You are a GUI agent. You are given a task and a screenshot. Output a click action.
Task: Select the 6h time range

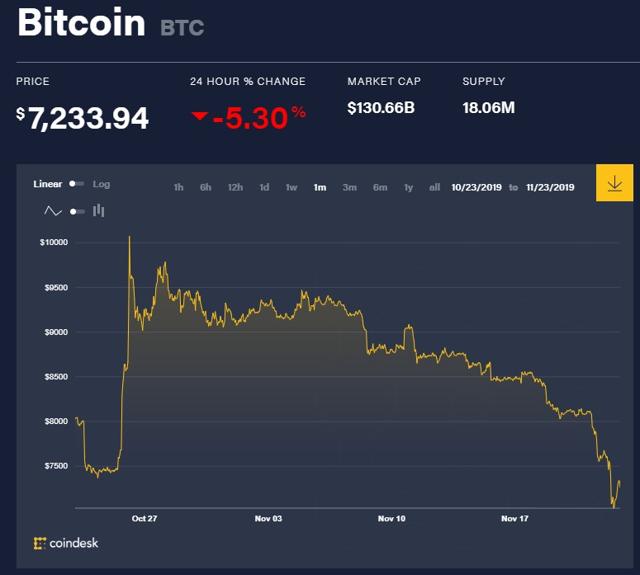206,187
